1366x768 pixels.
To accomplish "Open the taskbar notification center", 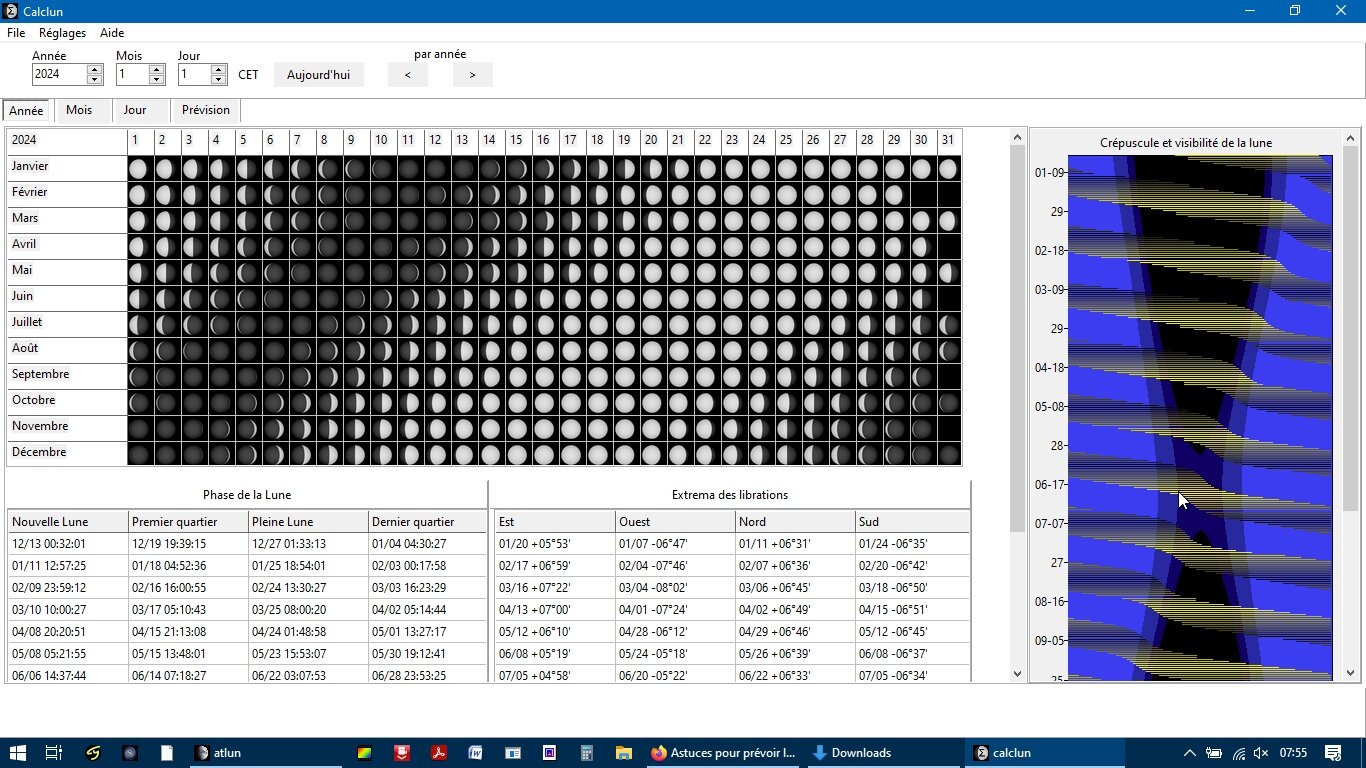I will pyautogui.click(x=1333, y=753).
